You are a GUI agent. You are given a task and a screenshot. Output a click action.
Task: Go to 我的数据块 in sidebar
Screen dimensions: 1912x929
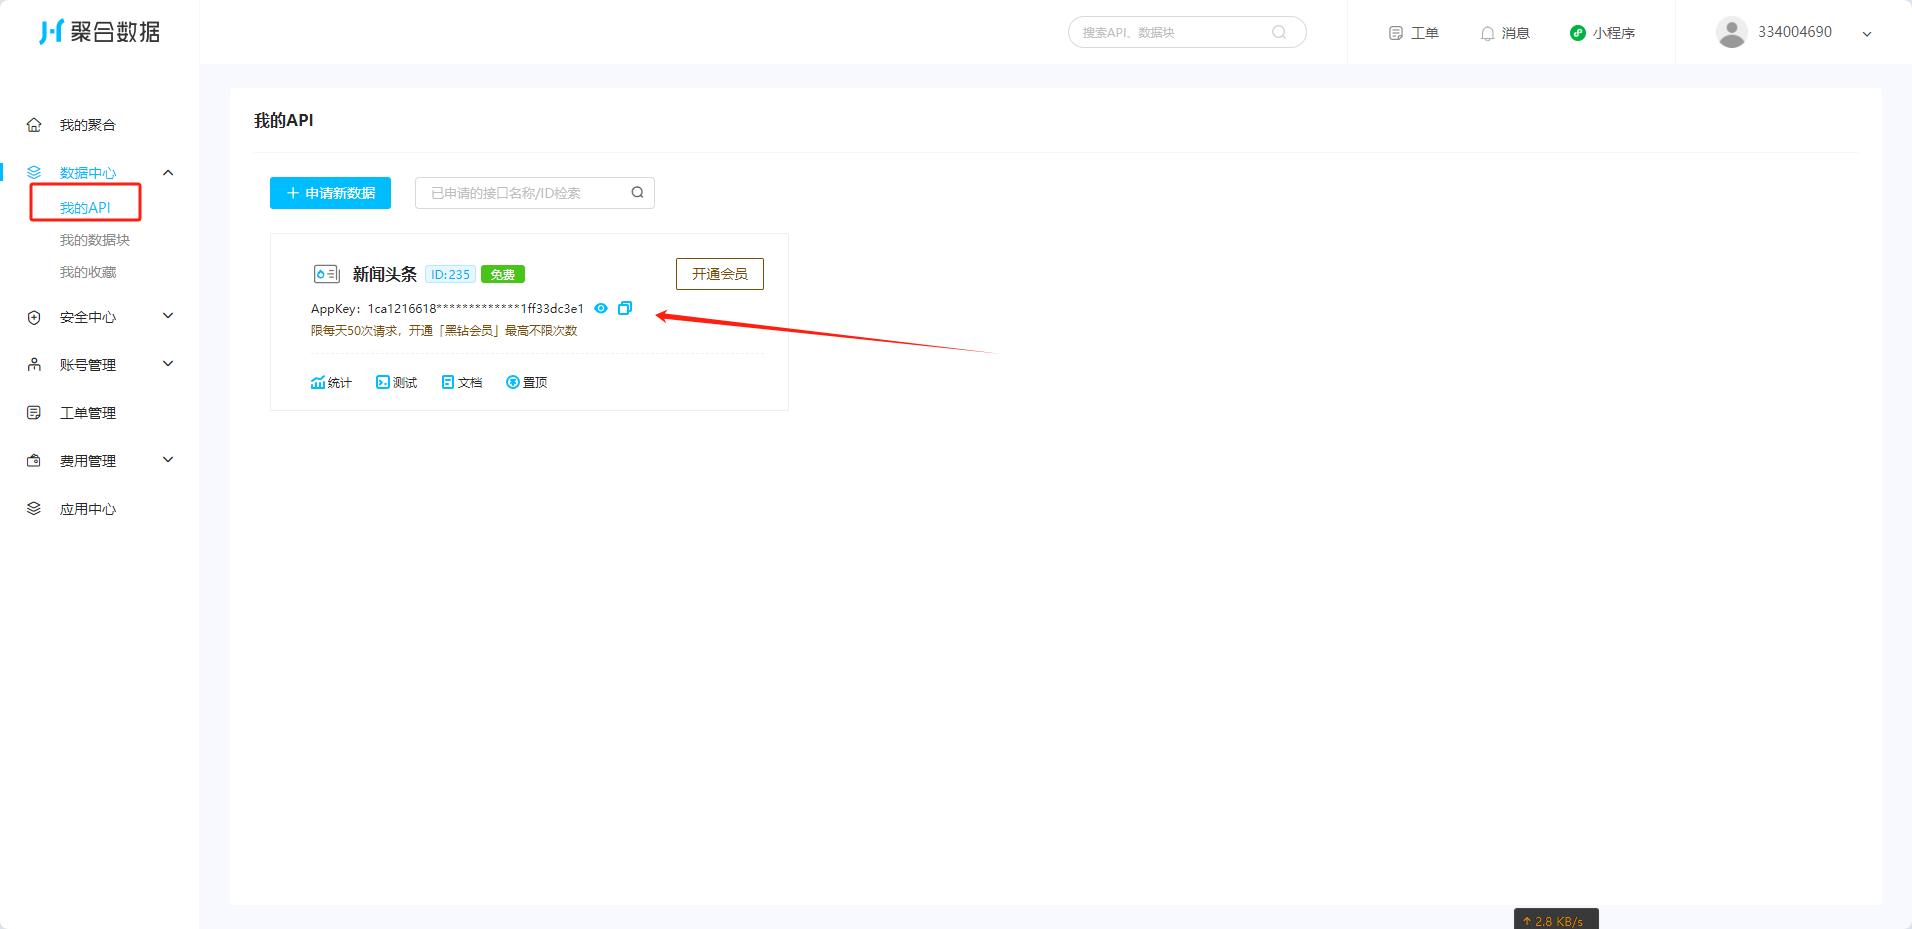point(95,240)
